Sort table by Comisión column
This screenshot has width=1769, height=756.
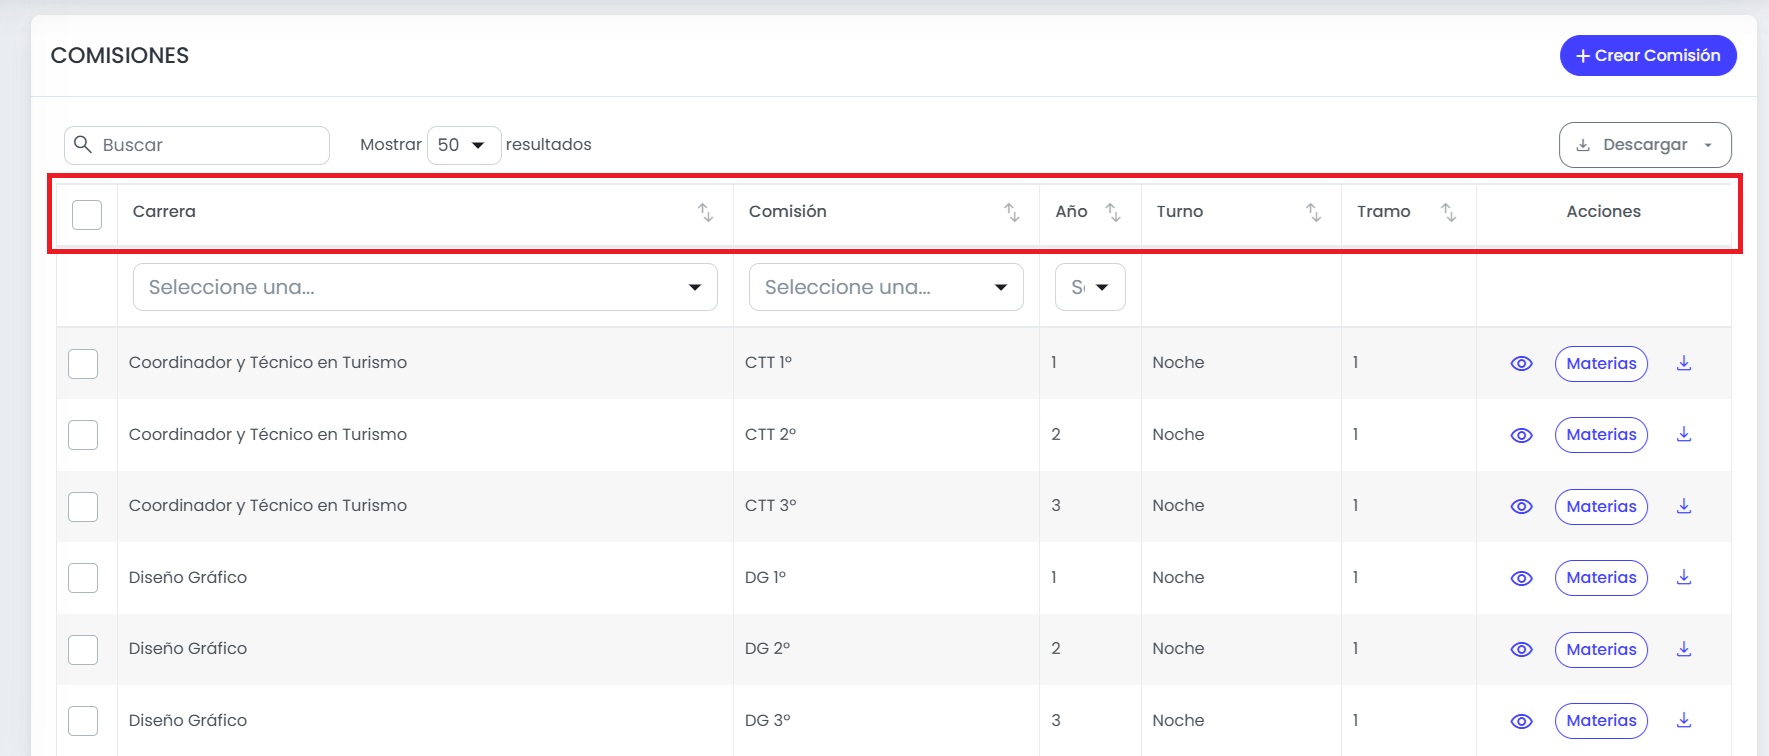1011,212
